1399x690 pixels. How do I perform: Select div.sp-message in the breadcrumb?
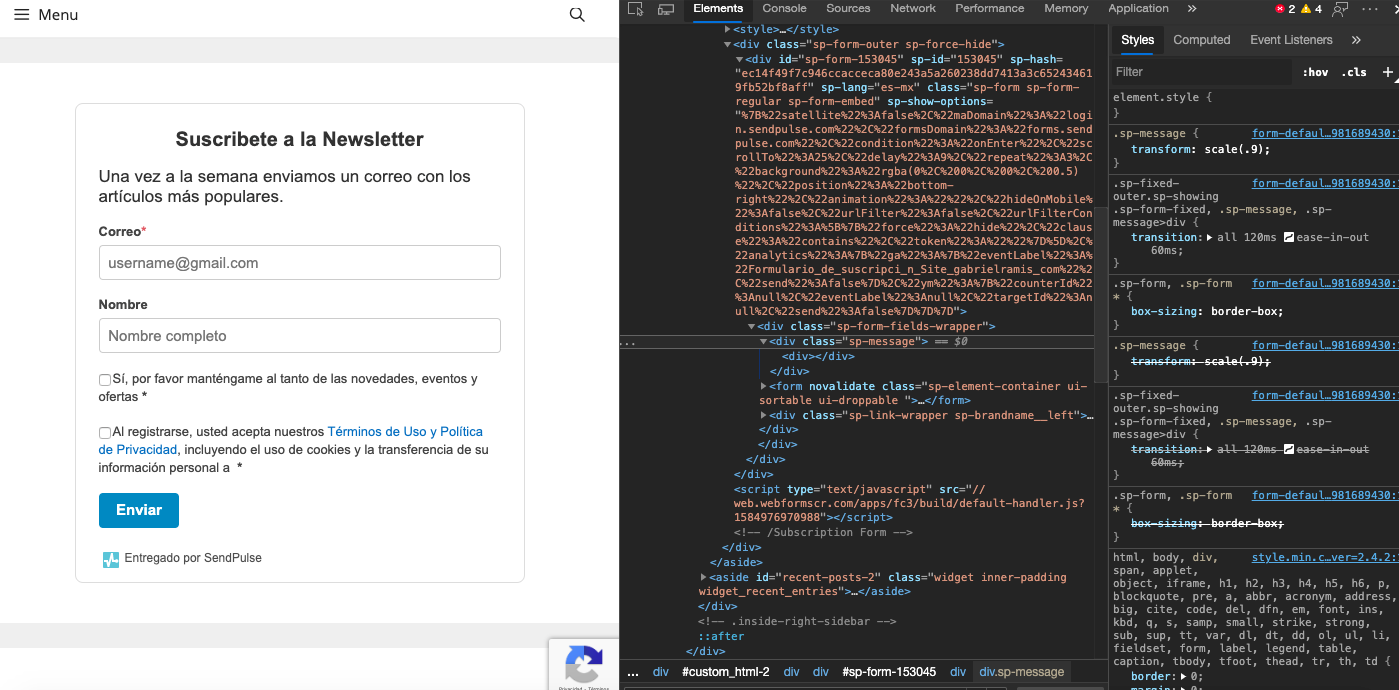(1021, 672)
